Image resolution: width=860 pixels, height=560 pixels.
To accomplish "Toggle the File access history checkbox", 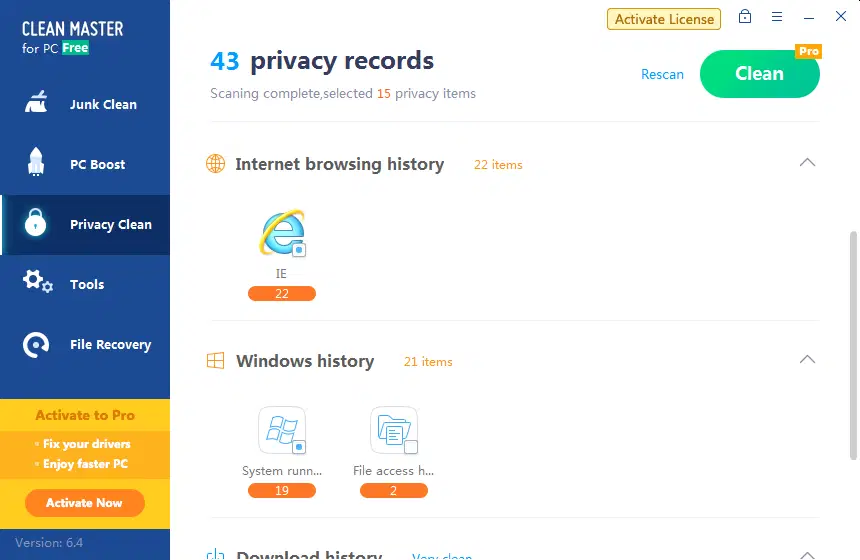I will pos(411,447).
